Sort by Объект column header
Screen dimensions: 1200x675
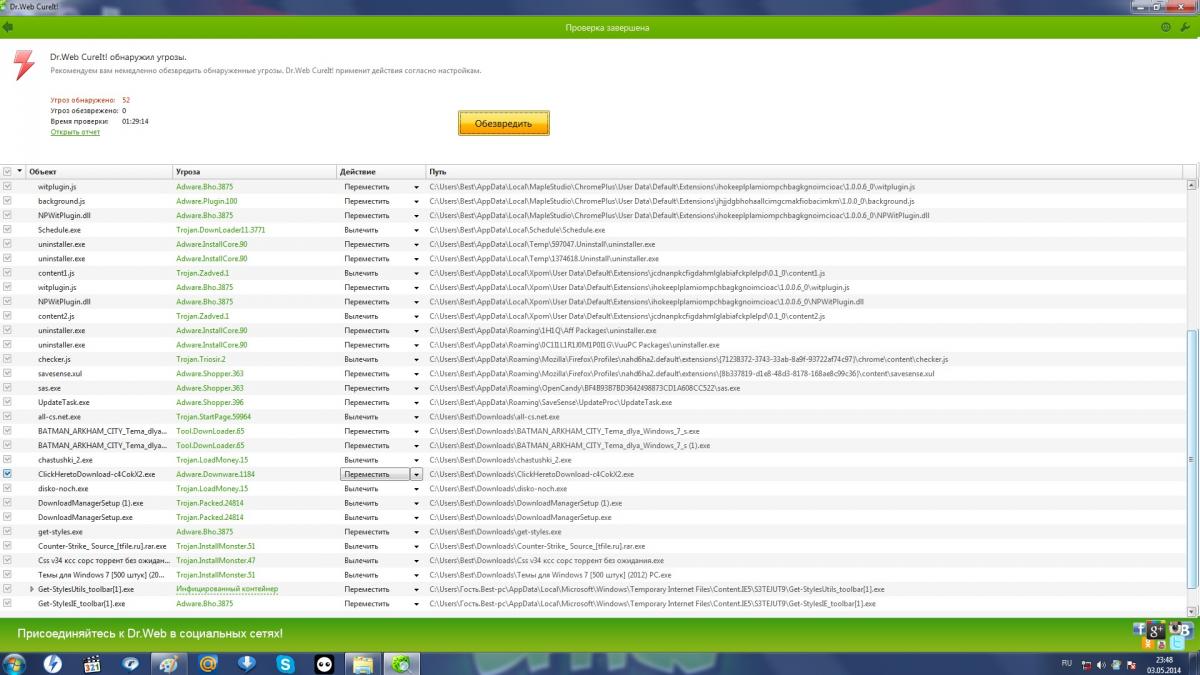(99, 172)
